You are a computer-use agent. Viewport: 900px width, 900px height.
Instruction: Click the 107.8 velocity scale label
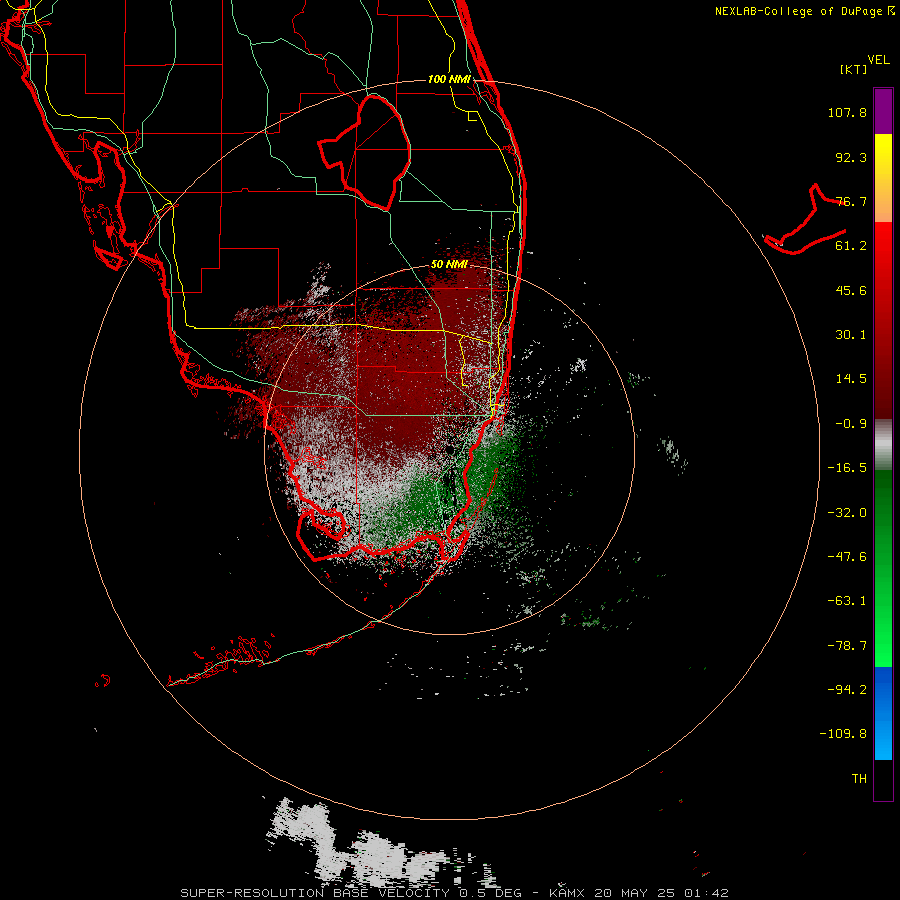[847, 112]
